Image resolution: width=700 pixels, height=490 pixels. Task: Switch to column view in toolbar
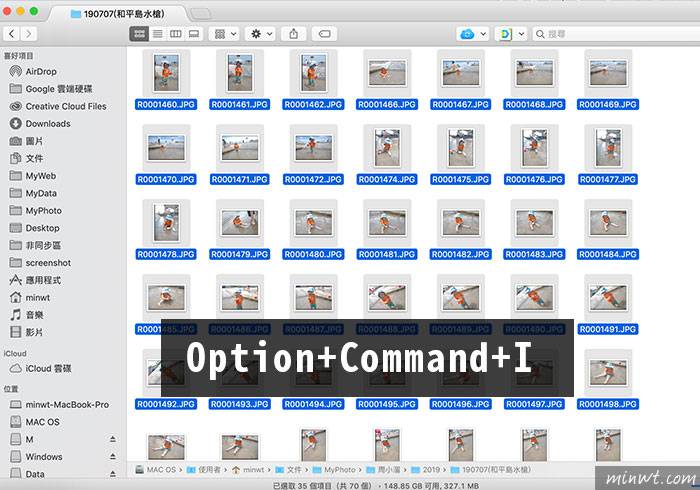click(x=176, y=33)
